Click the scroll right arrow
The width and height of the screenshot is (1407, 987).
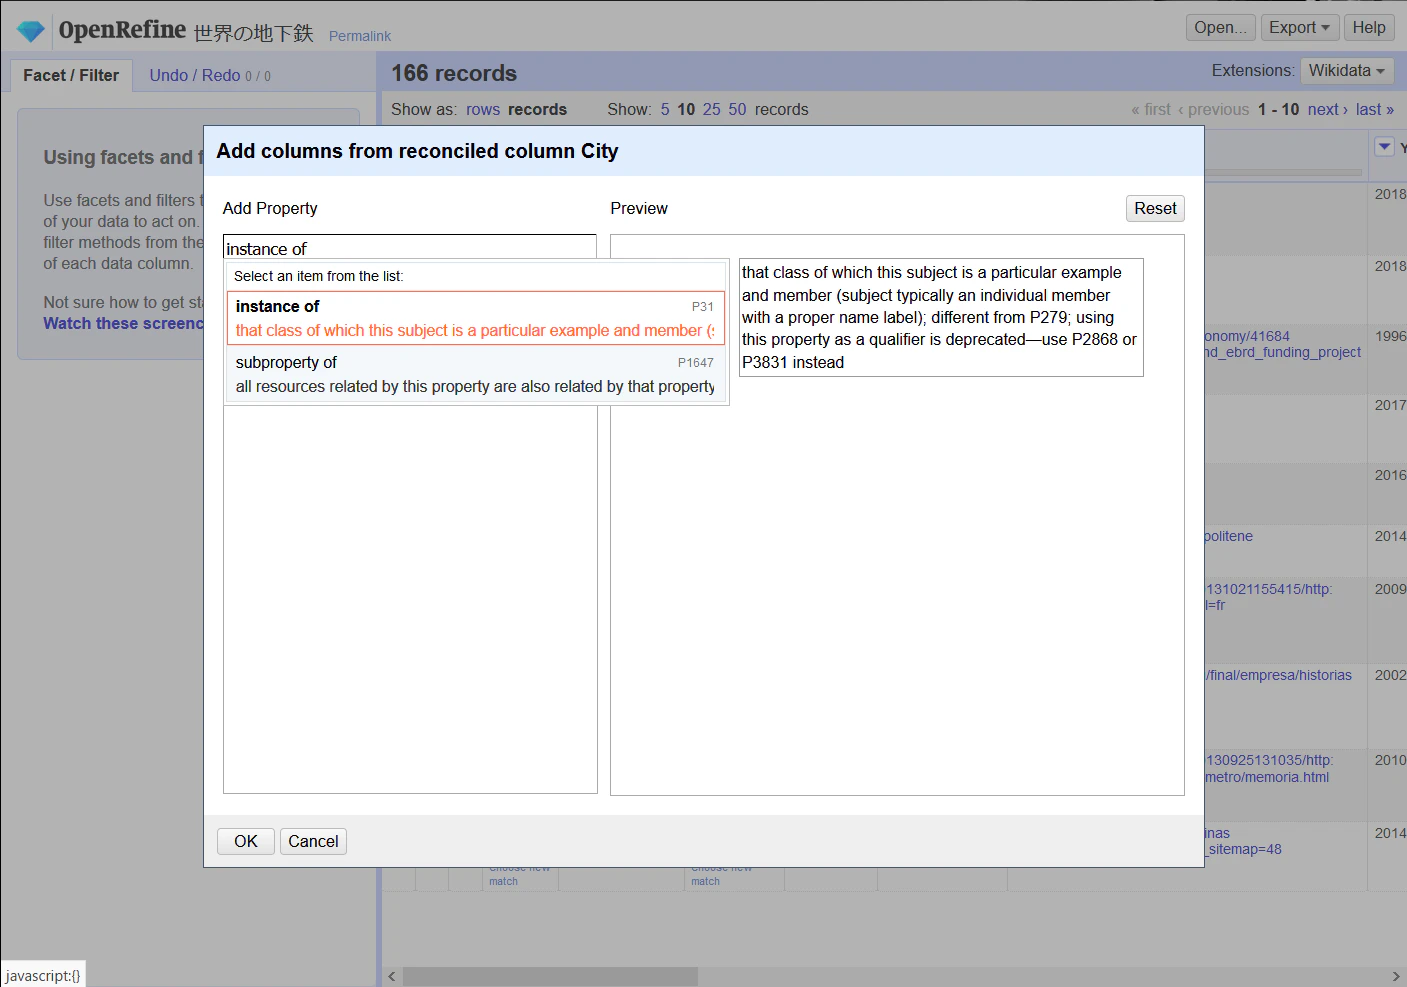[1396, 976]
